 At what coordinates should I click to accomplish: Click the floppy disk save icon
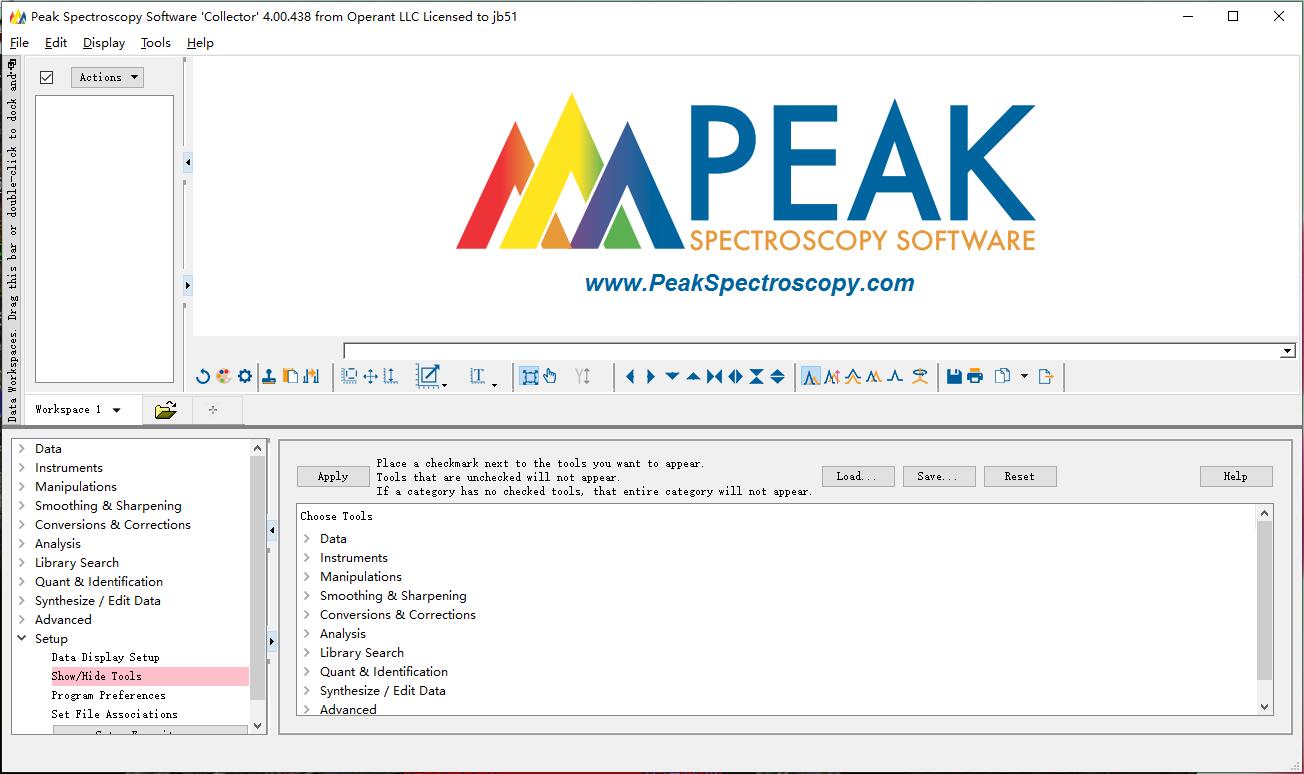[954, 376]
